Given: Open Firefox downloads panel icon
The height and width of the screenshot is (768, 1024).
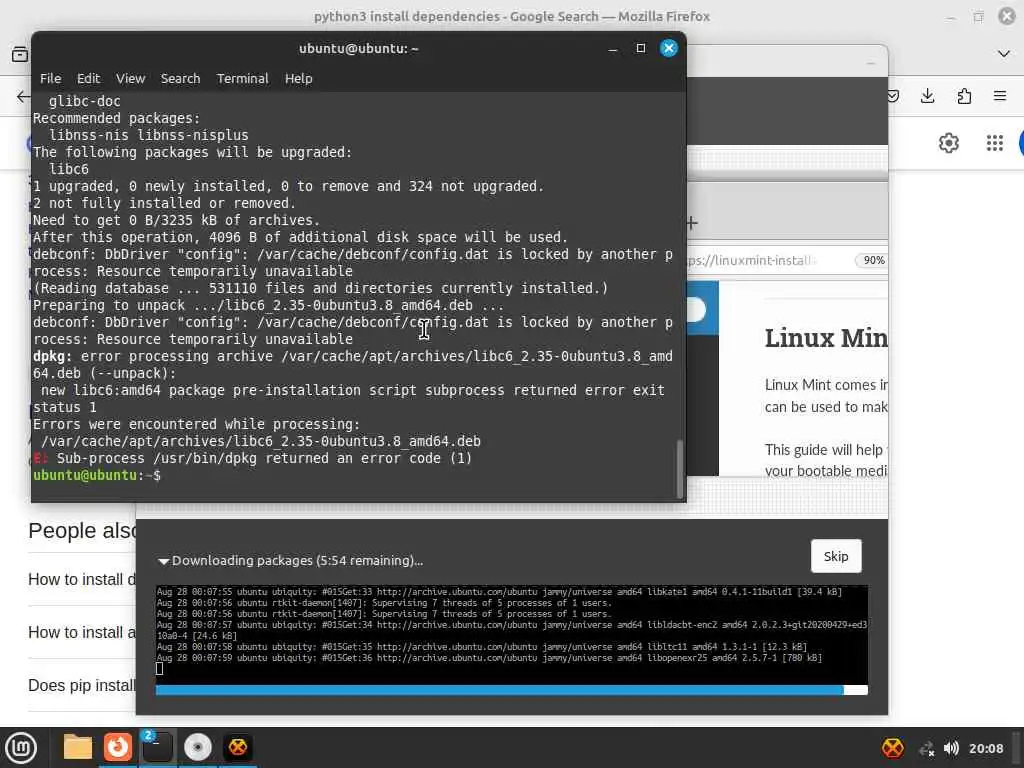Looking at the screenshot, I should pos(927,96).
